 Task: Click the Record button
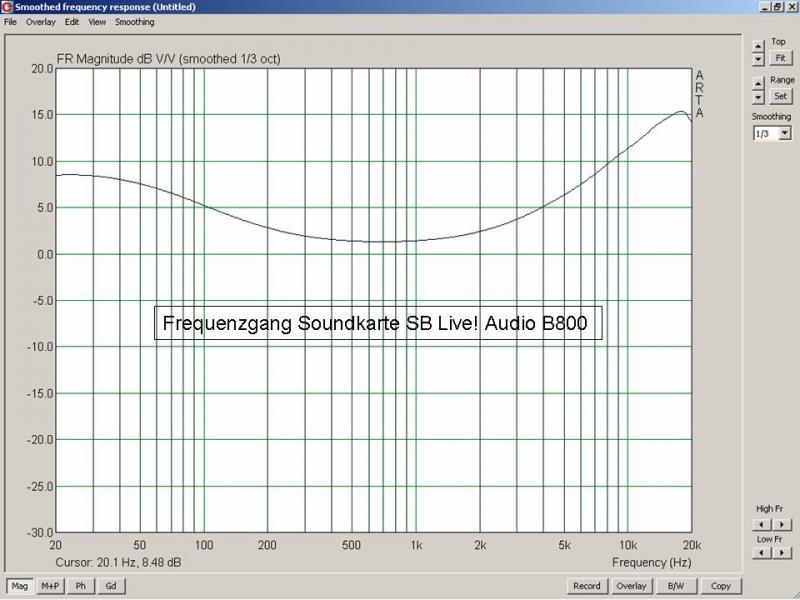click(x=587, y=586)
